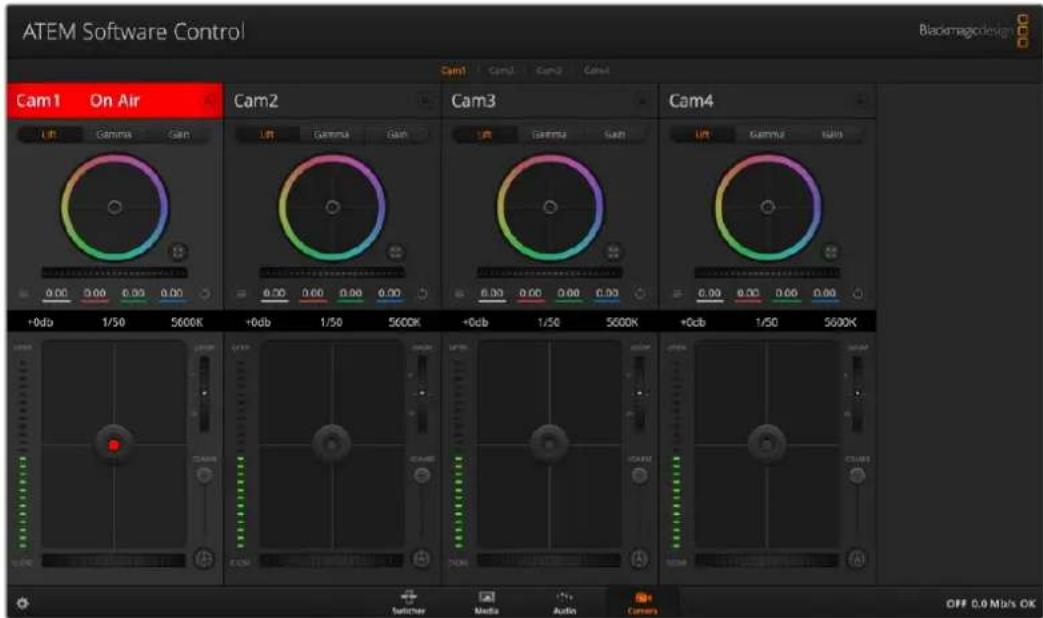This screenshot has width=1043, height=618.
Task: Reset Cam3 color corrector values
Action: coord(640,293)
